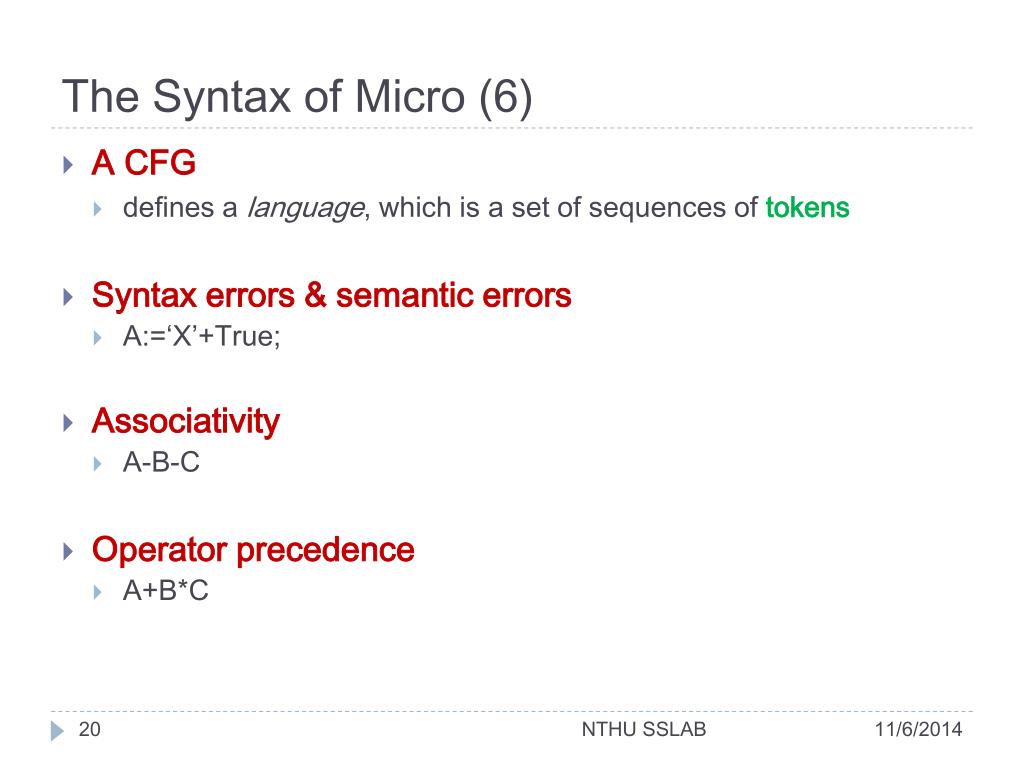
Task: Click the green word 'tokens'
Action: (x=807, y=208)
